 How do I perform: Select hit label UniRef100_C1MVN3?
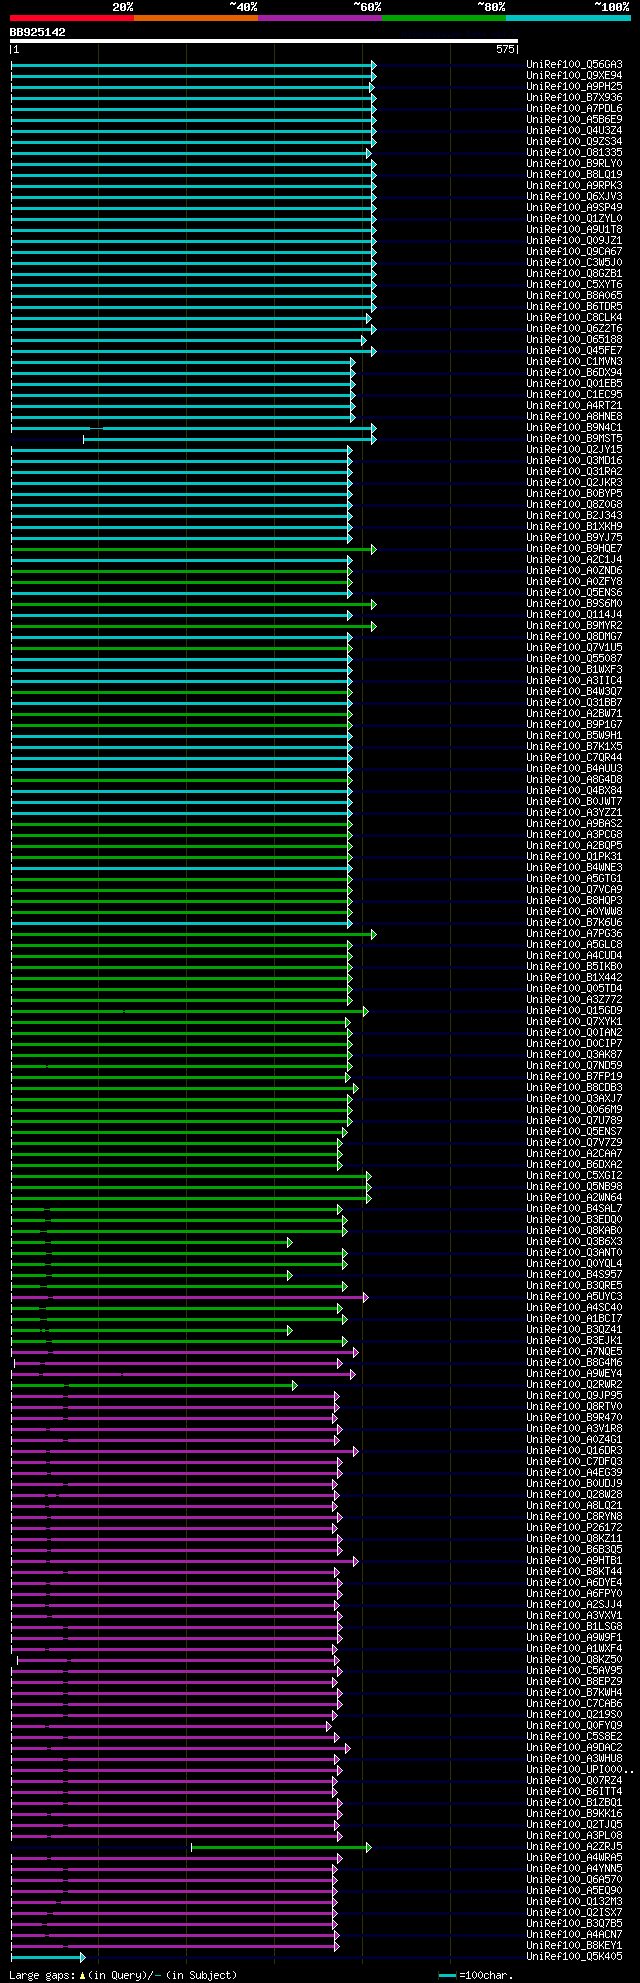click(574, 361)
